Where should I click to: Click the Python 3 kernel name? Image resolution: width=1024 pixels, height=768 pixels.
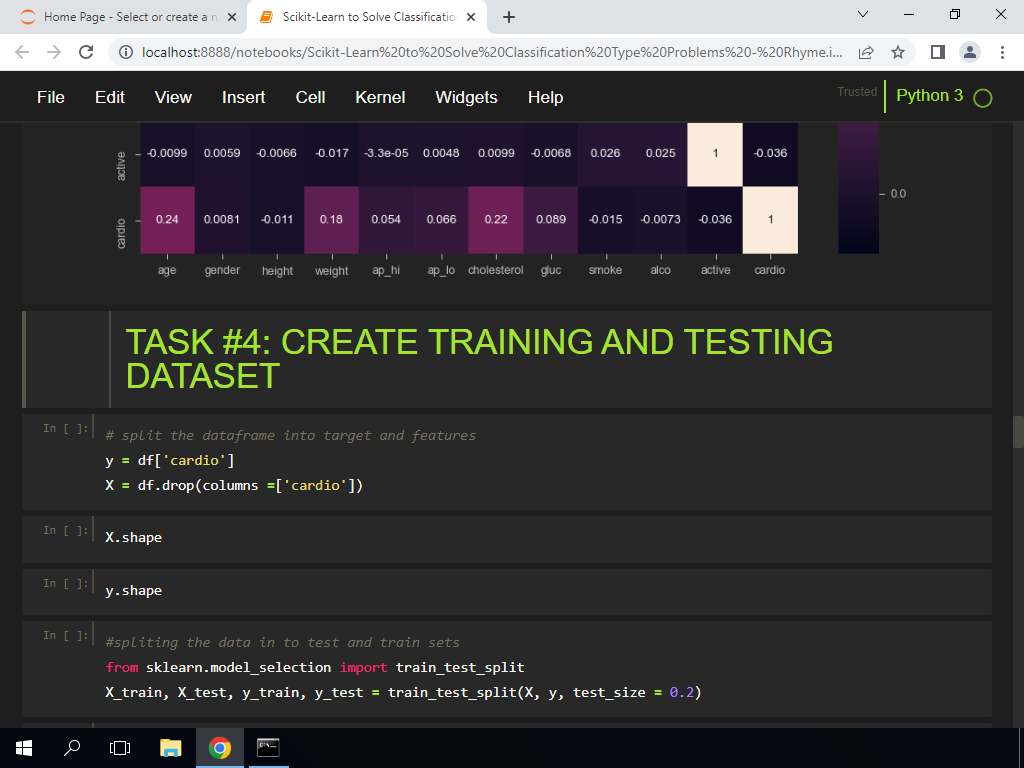point(927,96)
